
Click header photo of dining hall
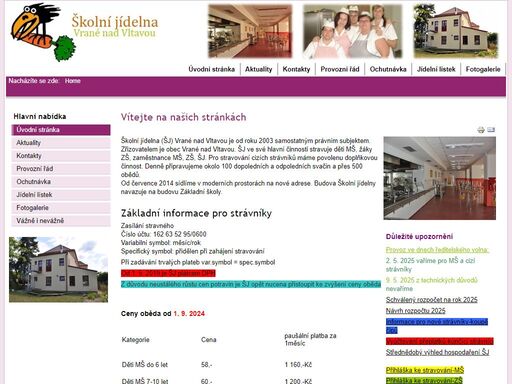(250, 31)
